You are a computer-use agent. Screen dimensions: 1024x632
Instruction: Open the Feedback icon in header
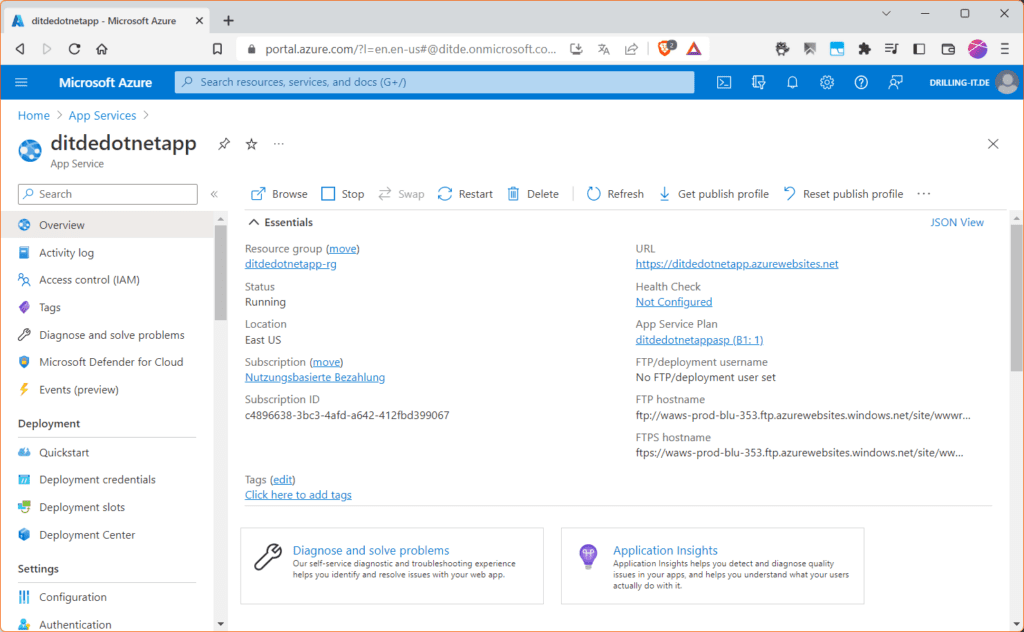tap(895, 82)
